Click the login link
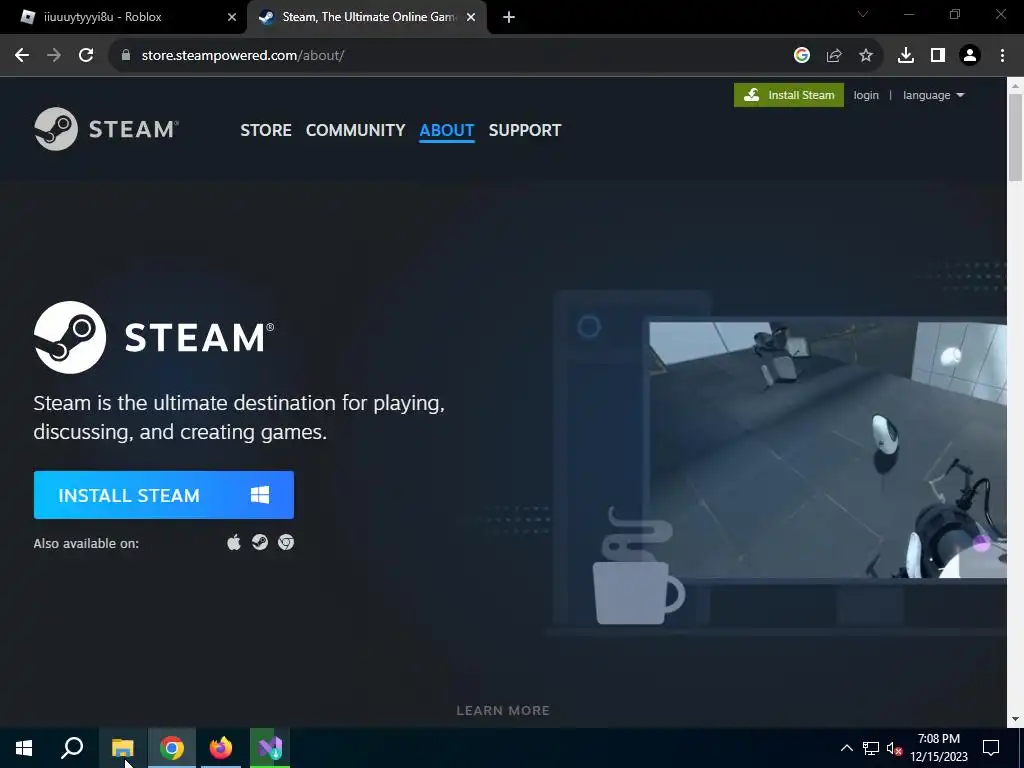 [866, 95]
